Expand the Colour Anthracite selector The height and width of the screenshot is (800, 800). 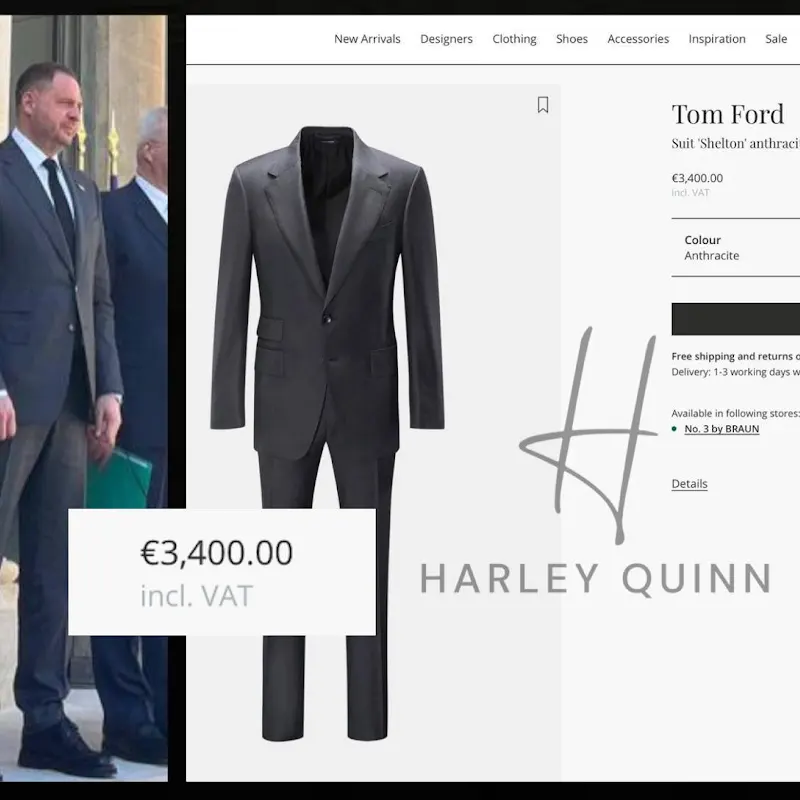point(735,247)
